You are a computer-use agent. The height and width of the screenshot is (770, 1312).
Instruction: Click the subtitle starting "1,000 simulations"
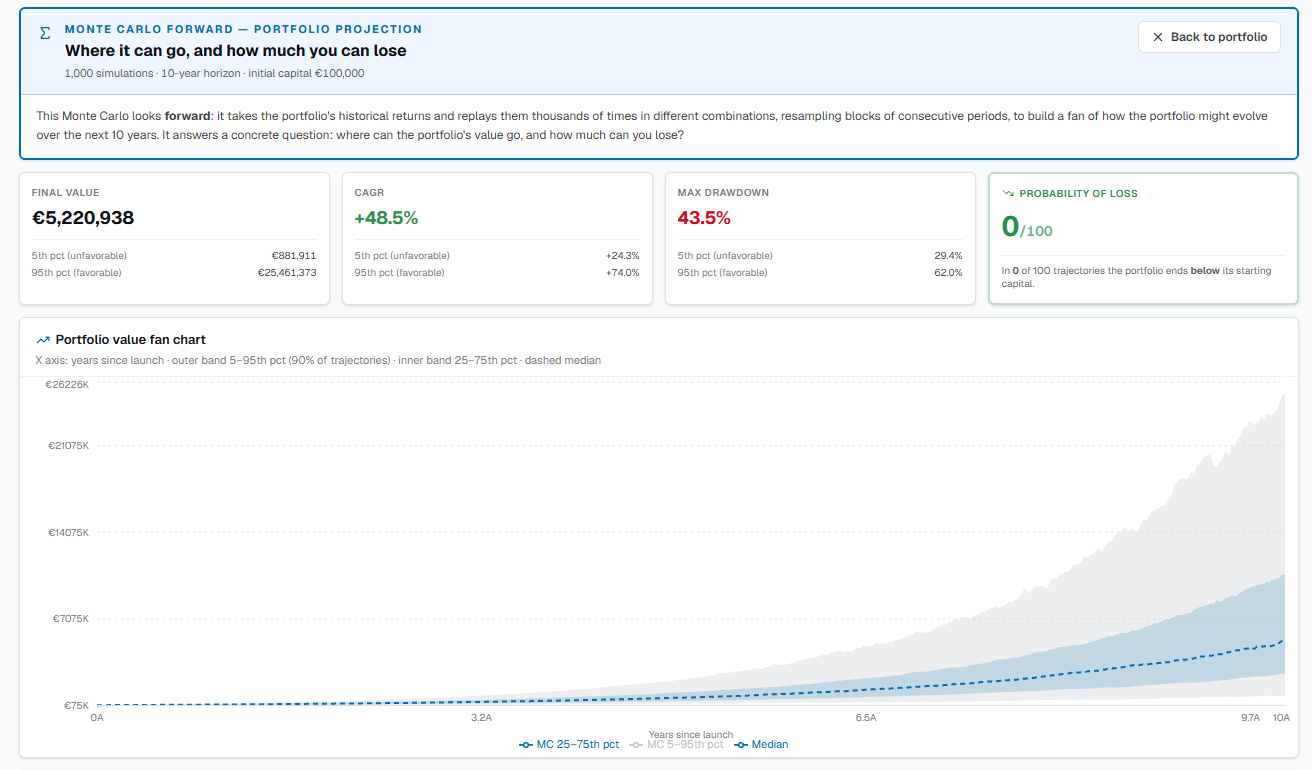[214, 73]
